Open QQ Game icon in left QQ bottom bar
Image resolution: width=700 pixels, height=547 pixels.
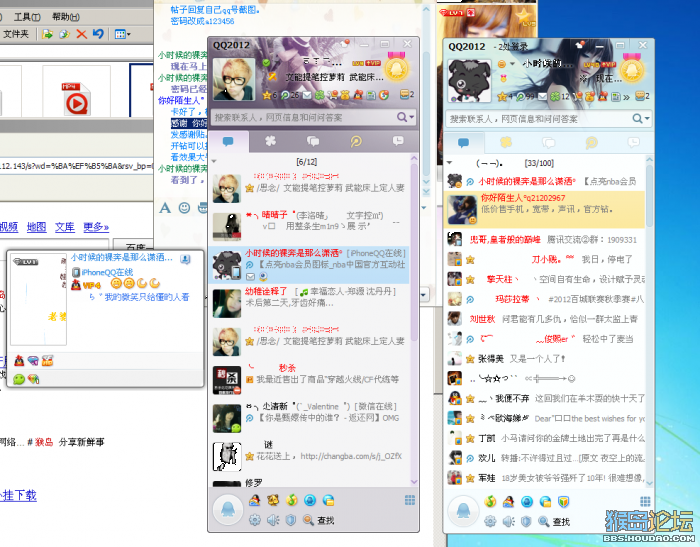(x=254, y=500)
